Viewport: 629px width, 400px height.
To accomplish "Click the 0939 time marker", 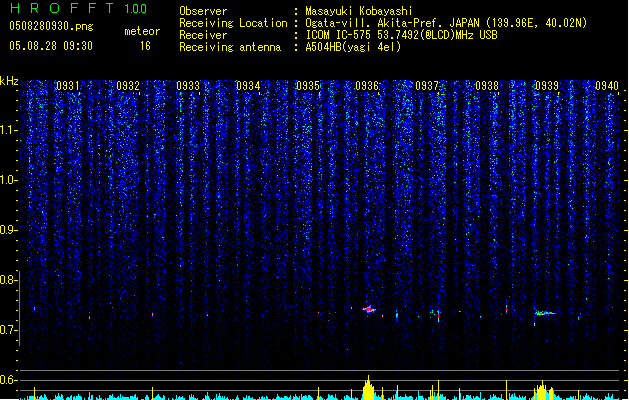I will click(547, 86).
